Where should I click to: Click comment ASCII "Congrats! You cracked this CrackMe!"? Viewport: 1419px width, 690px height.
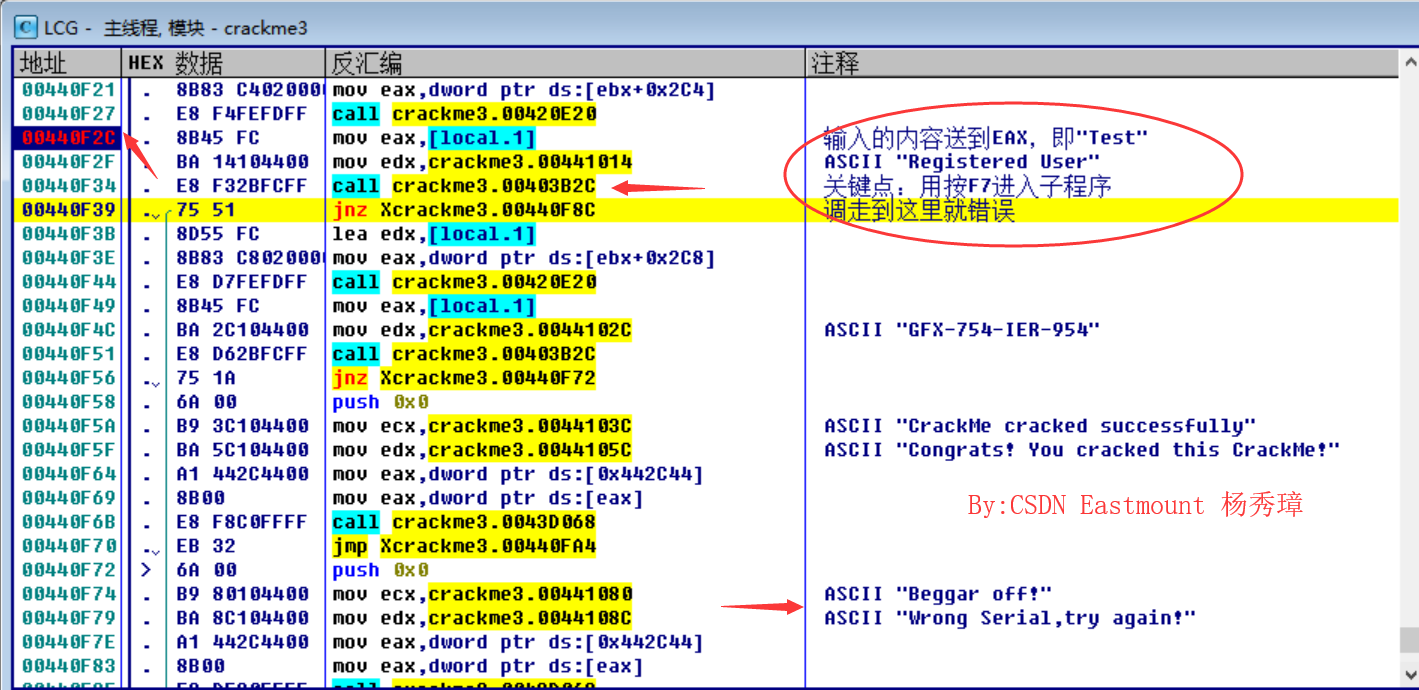click(1082, 450)
